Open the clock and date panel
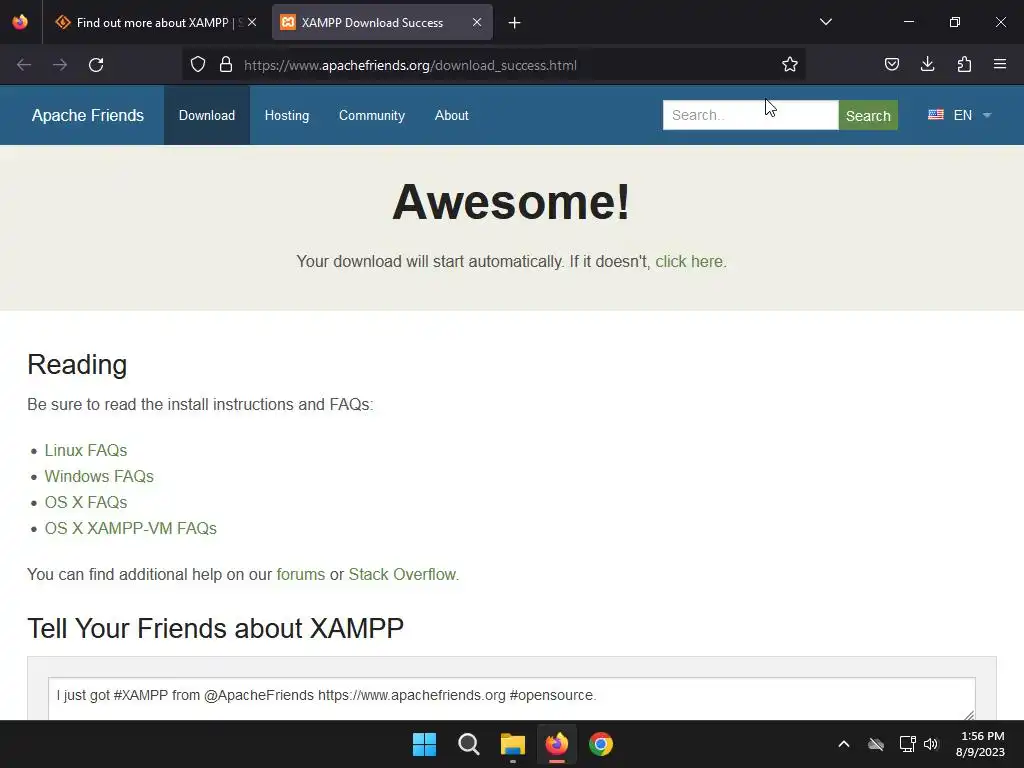 pyautogui.click(x=980, y=744)
